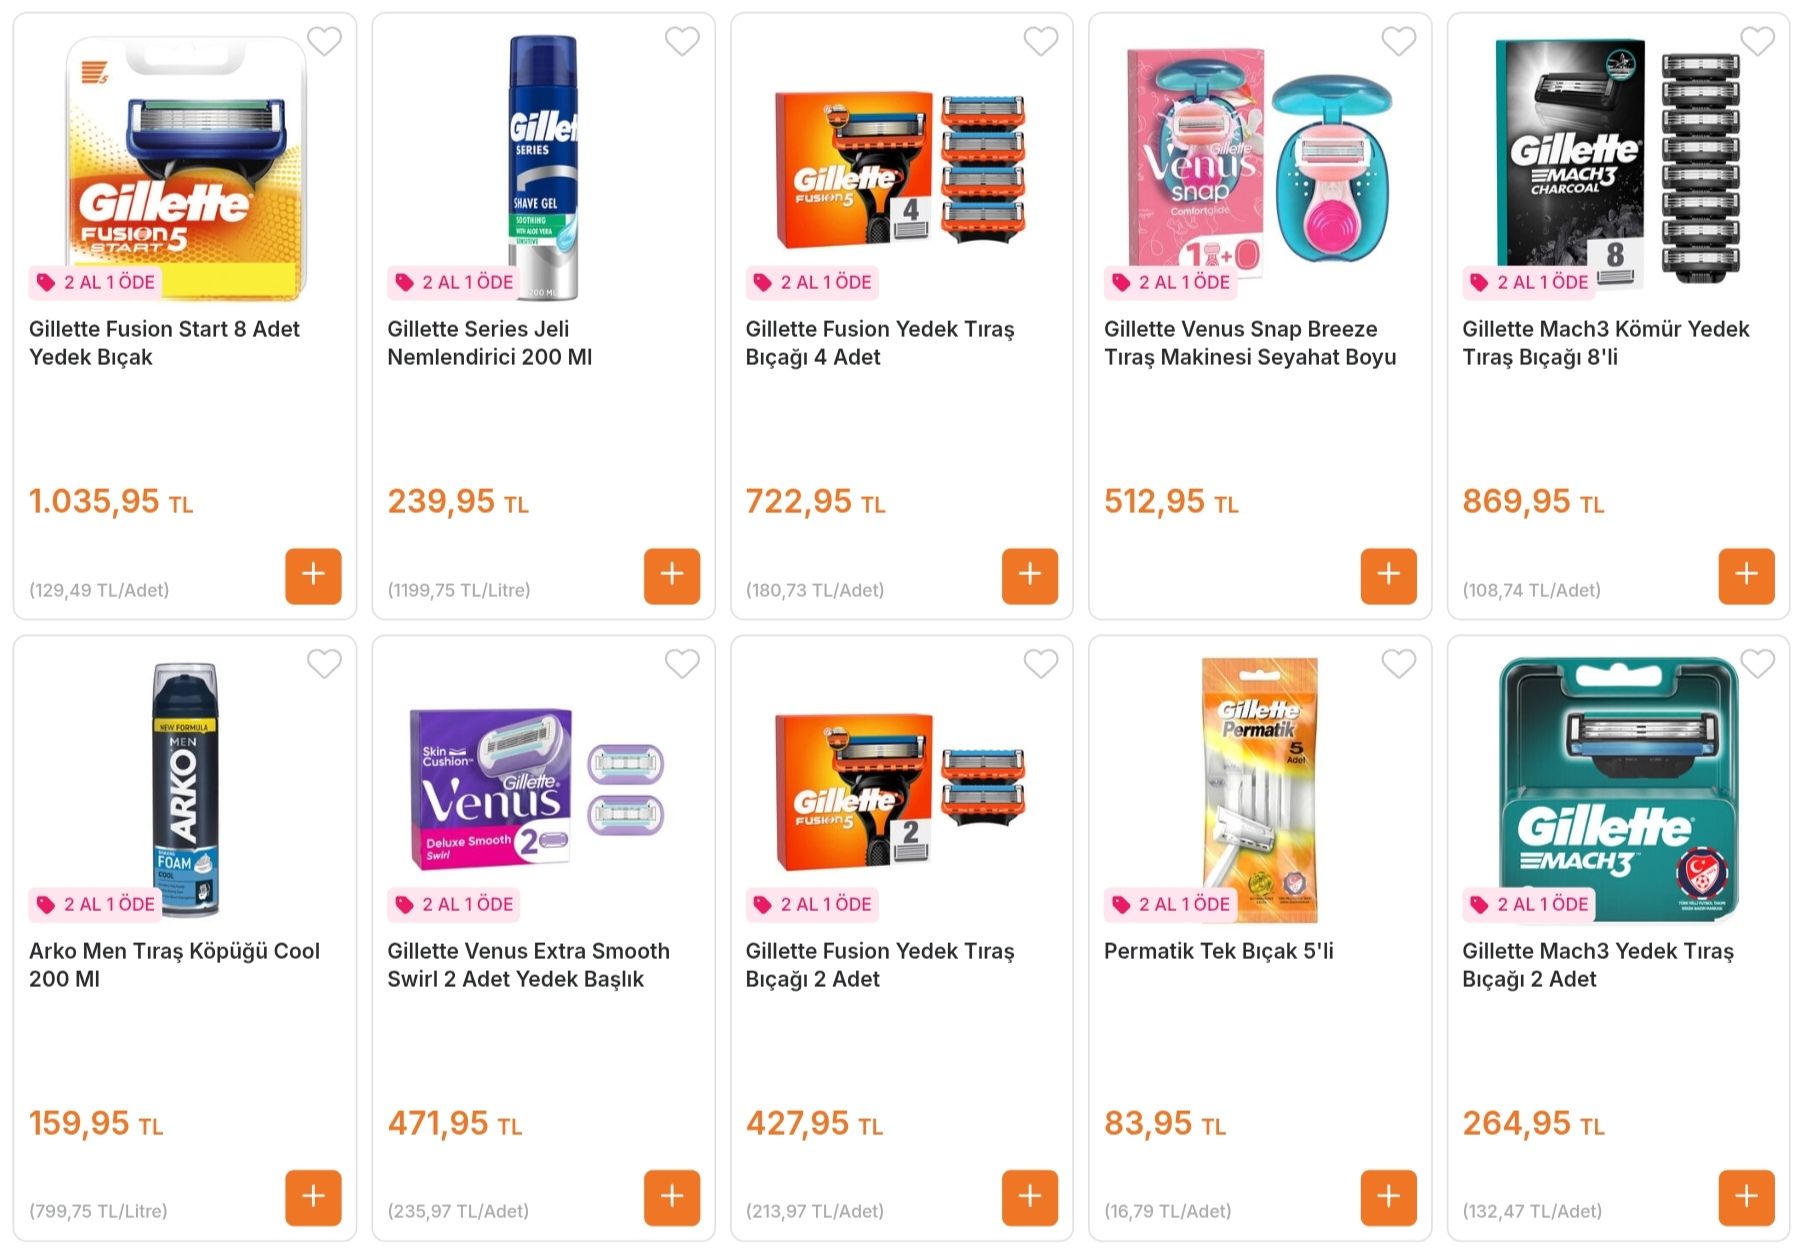Add Arko Men Tıraş Köpüğü to cart
The image size is (1797, 1251).
click(313, 1197)
